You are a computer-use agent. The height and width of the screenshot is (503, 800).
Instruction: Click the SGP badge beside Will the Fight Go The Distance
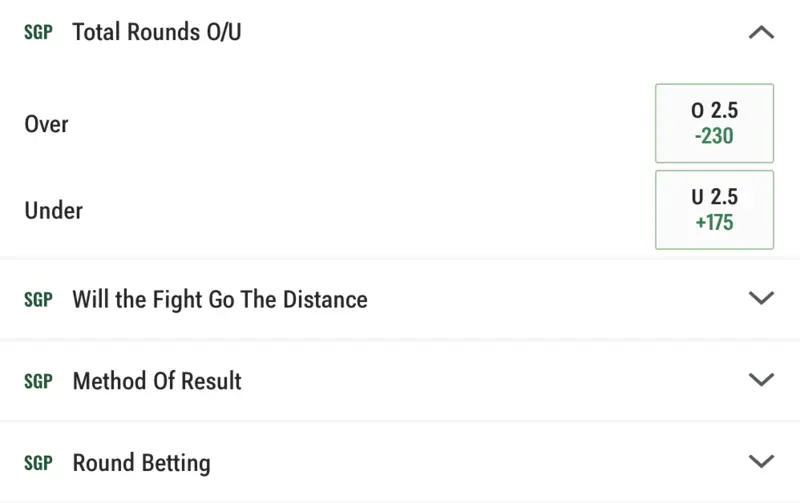click(x=38, y=299)
